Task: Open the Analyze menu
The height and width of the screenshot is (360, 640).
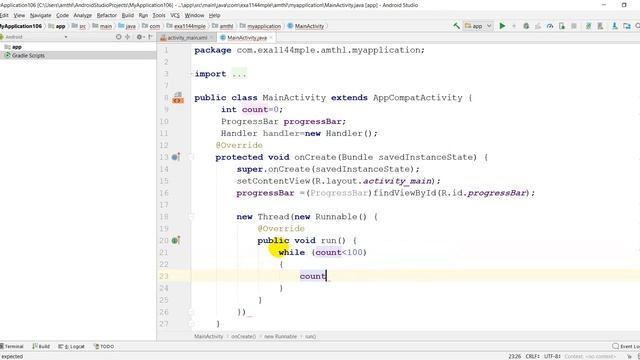Action: pyautogui.click(x=82, y=15)
